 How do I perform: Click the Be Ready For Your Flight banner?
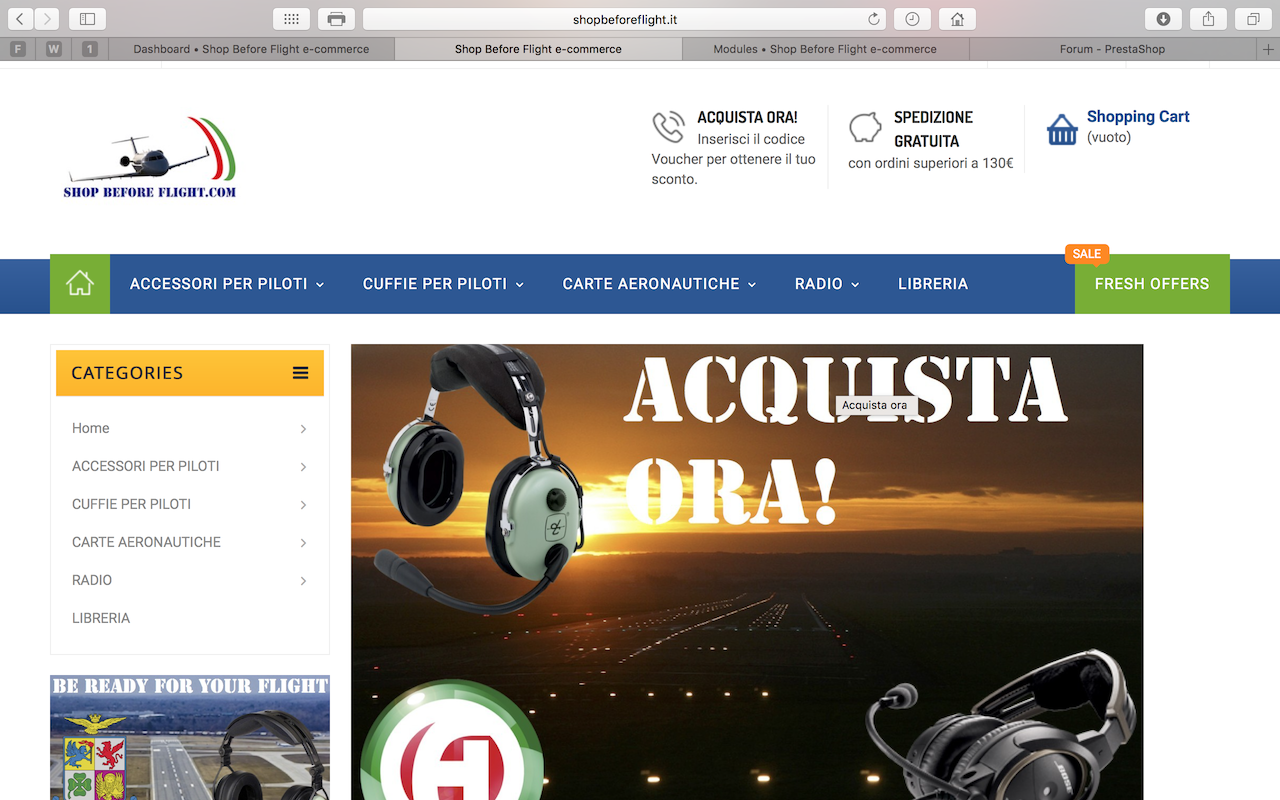(190, 737)
